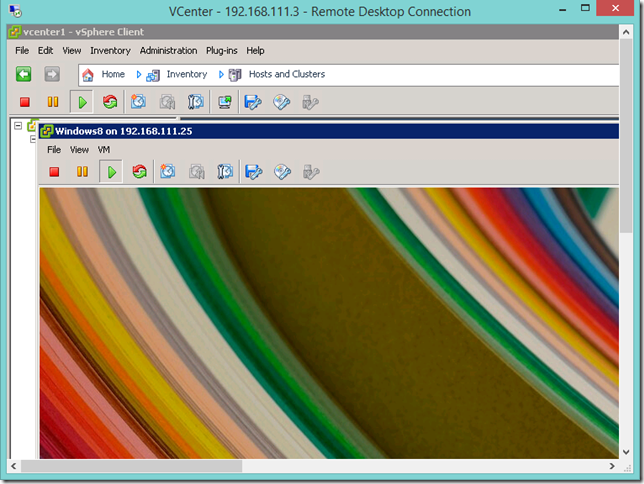644x484 pixels.
Task: Minimize the Remote Desktop Connection window
Action: (x=563, y=9)
